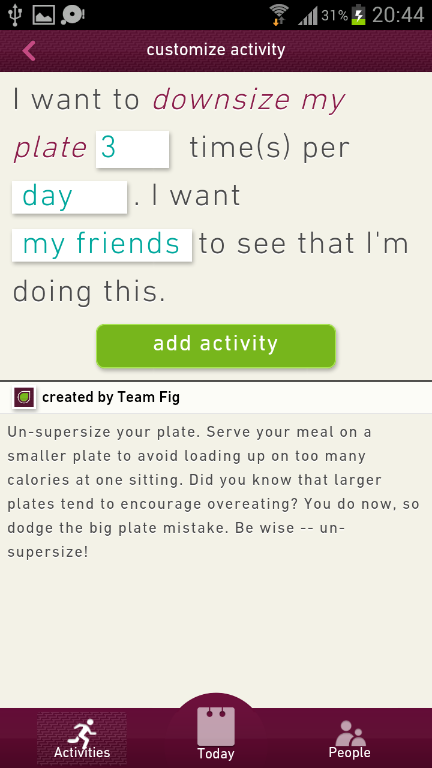Open the Activities running figure icon

click(81, 732)
